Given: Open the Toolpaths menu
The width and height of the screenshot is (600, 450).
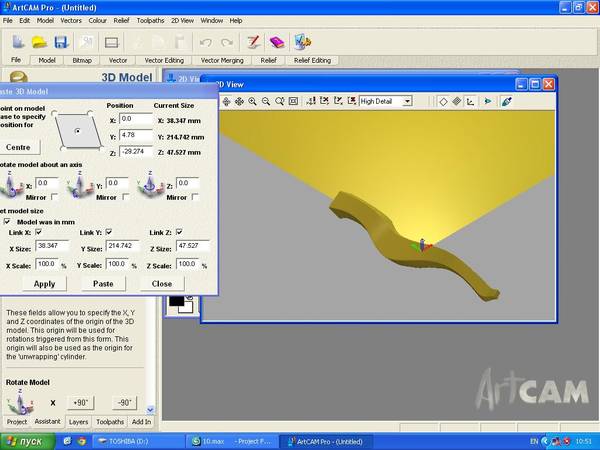Looking at the screenshot, I should click(150, 21).
